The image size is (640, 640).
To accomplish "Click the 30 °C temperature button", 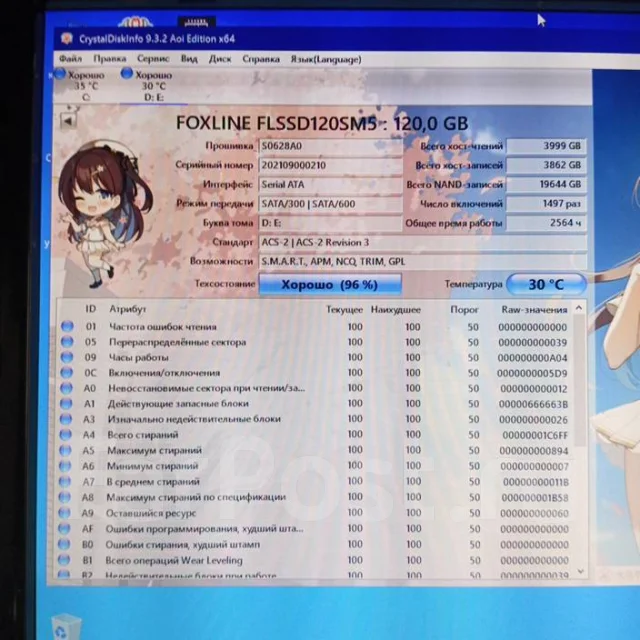I will pos(546,284).
